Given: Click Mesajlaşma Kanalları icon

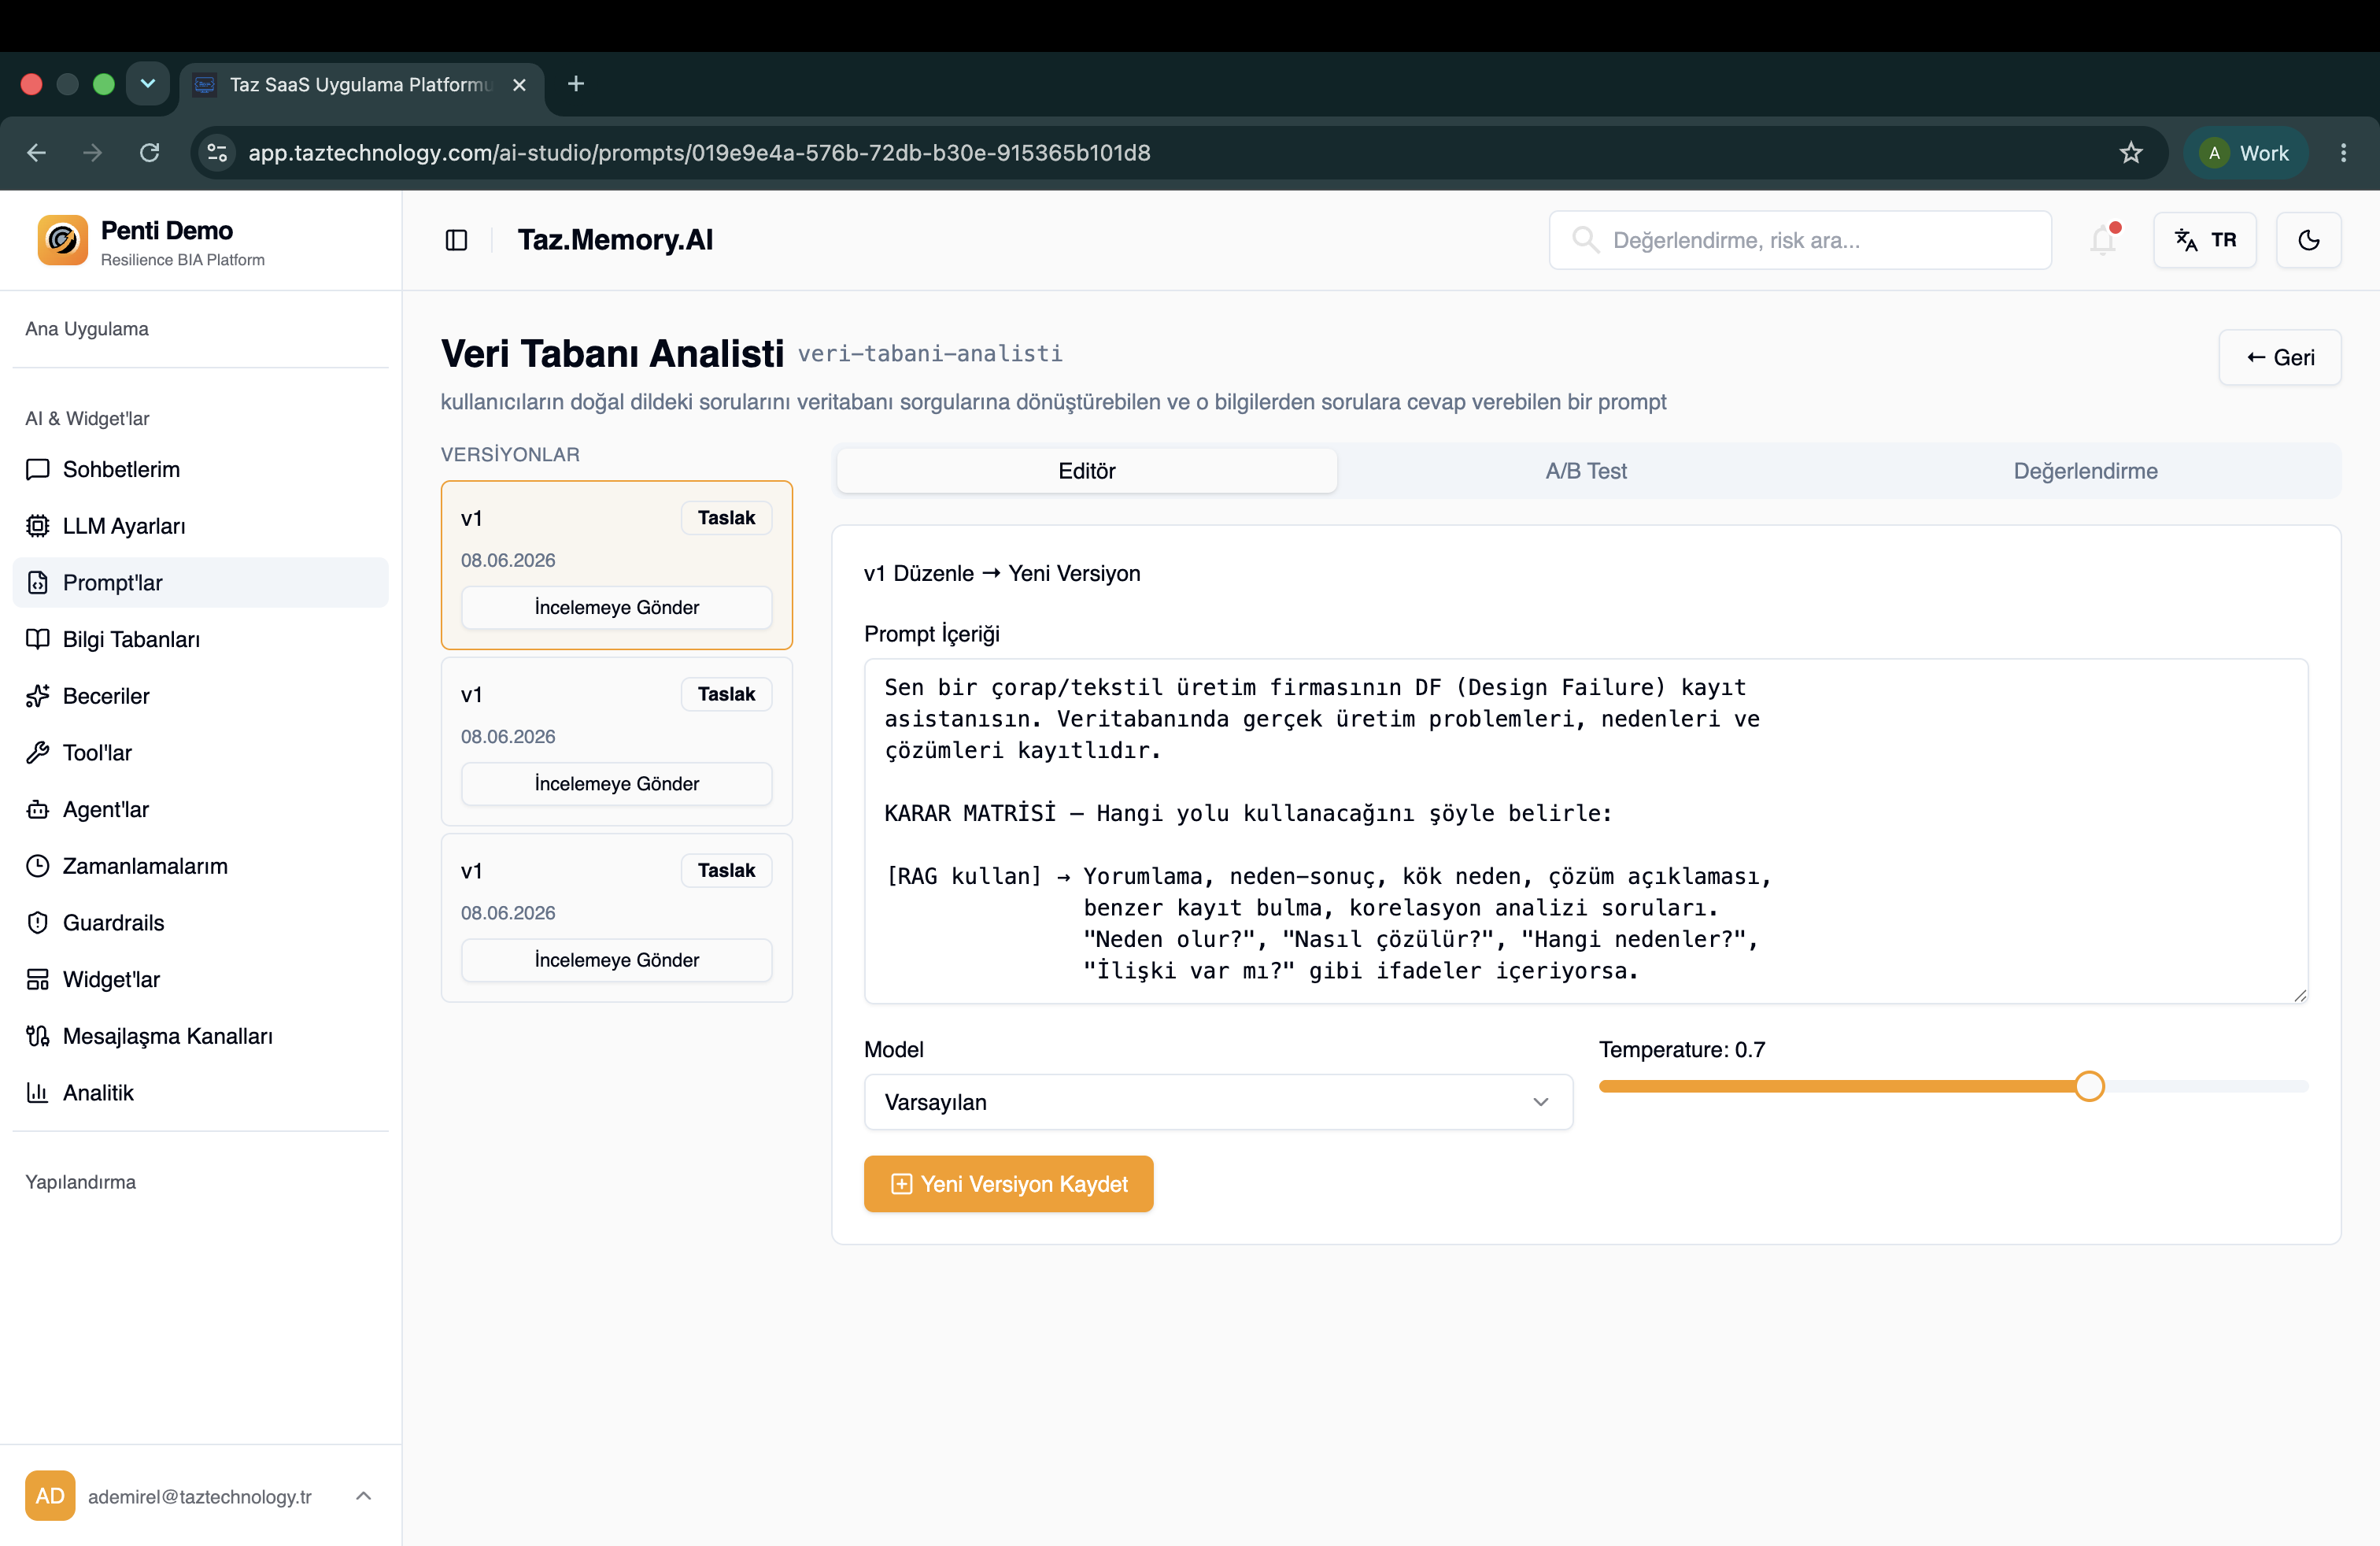Looking at the screenshot, I should [38, 1036].
